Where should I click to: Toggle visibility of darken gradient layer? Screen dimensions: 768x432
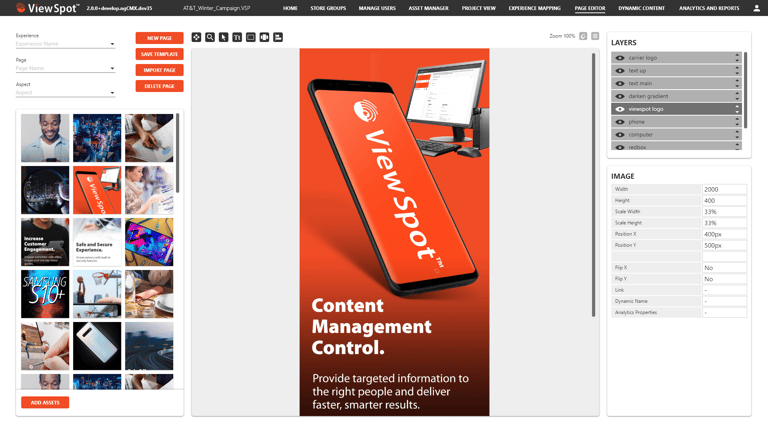[x=620, y=96]
